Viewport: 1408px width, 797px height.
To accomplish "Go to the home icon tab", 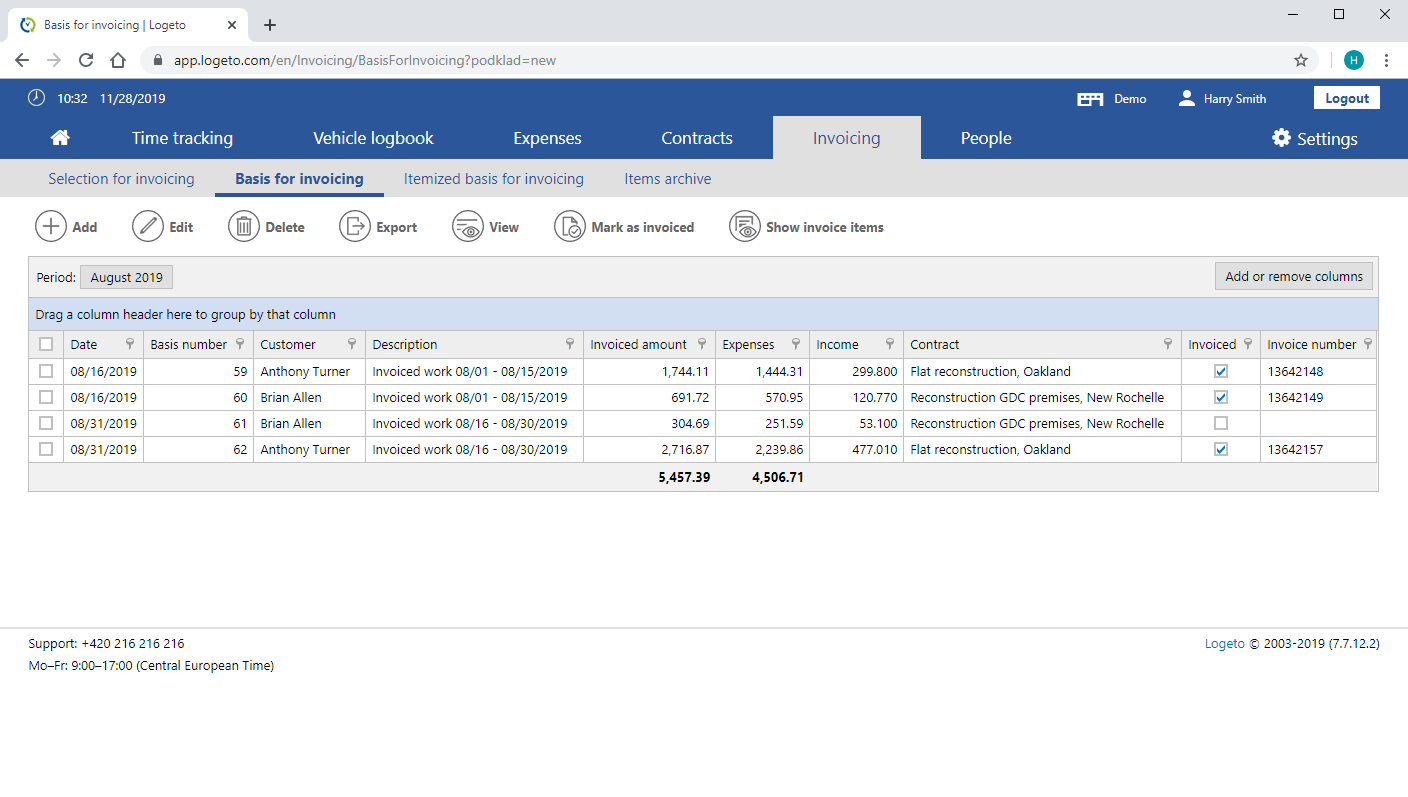I will (60, 138).
